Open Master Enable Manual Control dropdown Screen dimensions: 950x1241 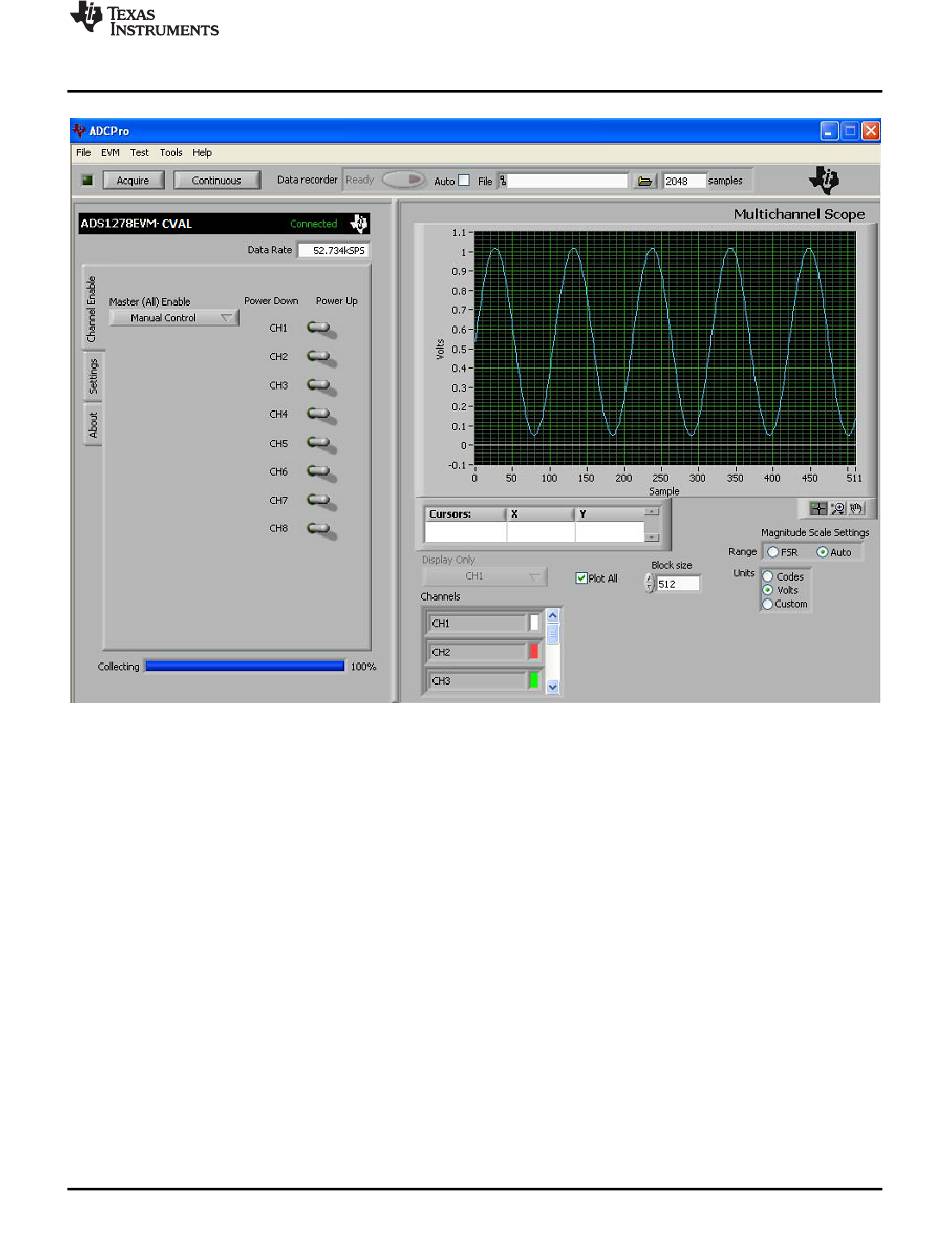pos(174,318)
